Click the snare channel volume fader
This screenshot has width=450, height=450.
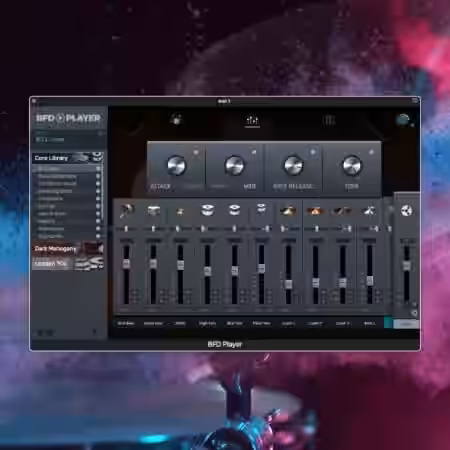(153, 264)
